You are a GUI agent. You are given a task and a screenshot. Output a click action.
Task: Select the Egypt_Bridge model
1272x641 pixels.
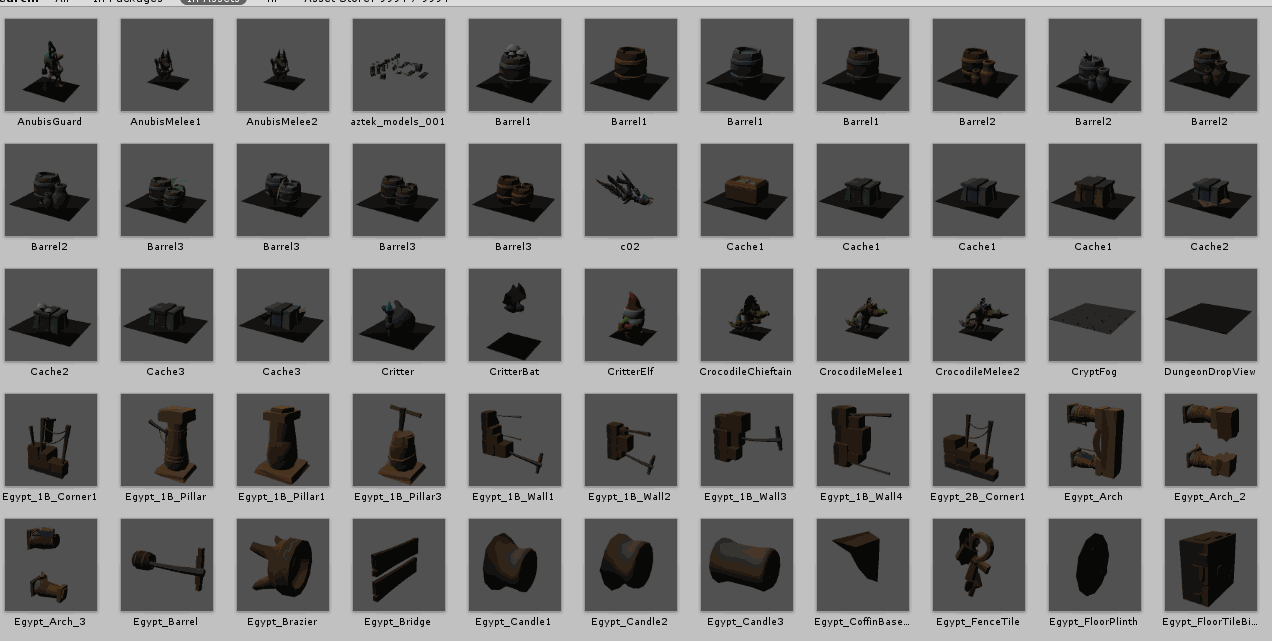point(399,565)
